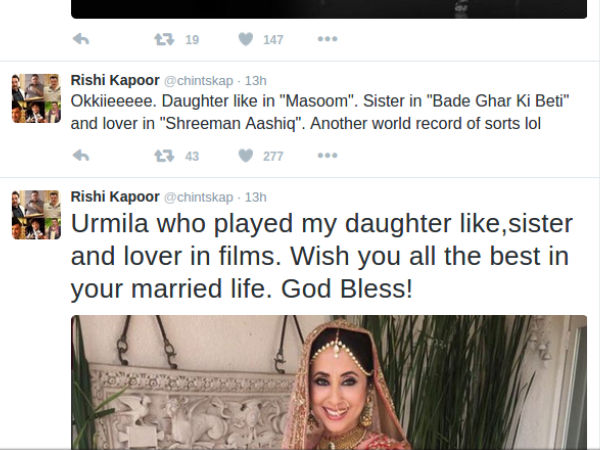Like the Okkiieeeee tweet with 277 likes
The width and height of the screenshot is (600, 450).
246,156
